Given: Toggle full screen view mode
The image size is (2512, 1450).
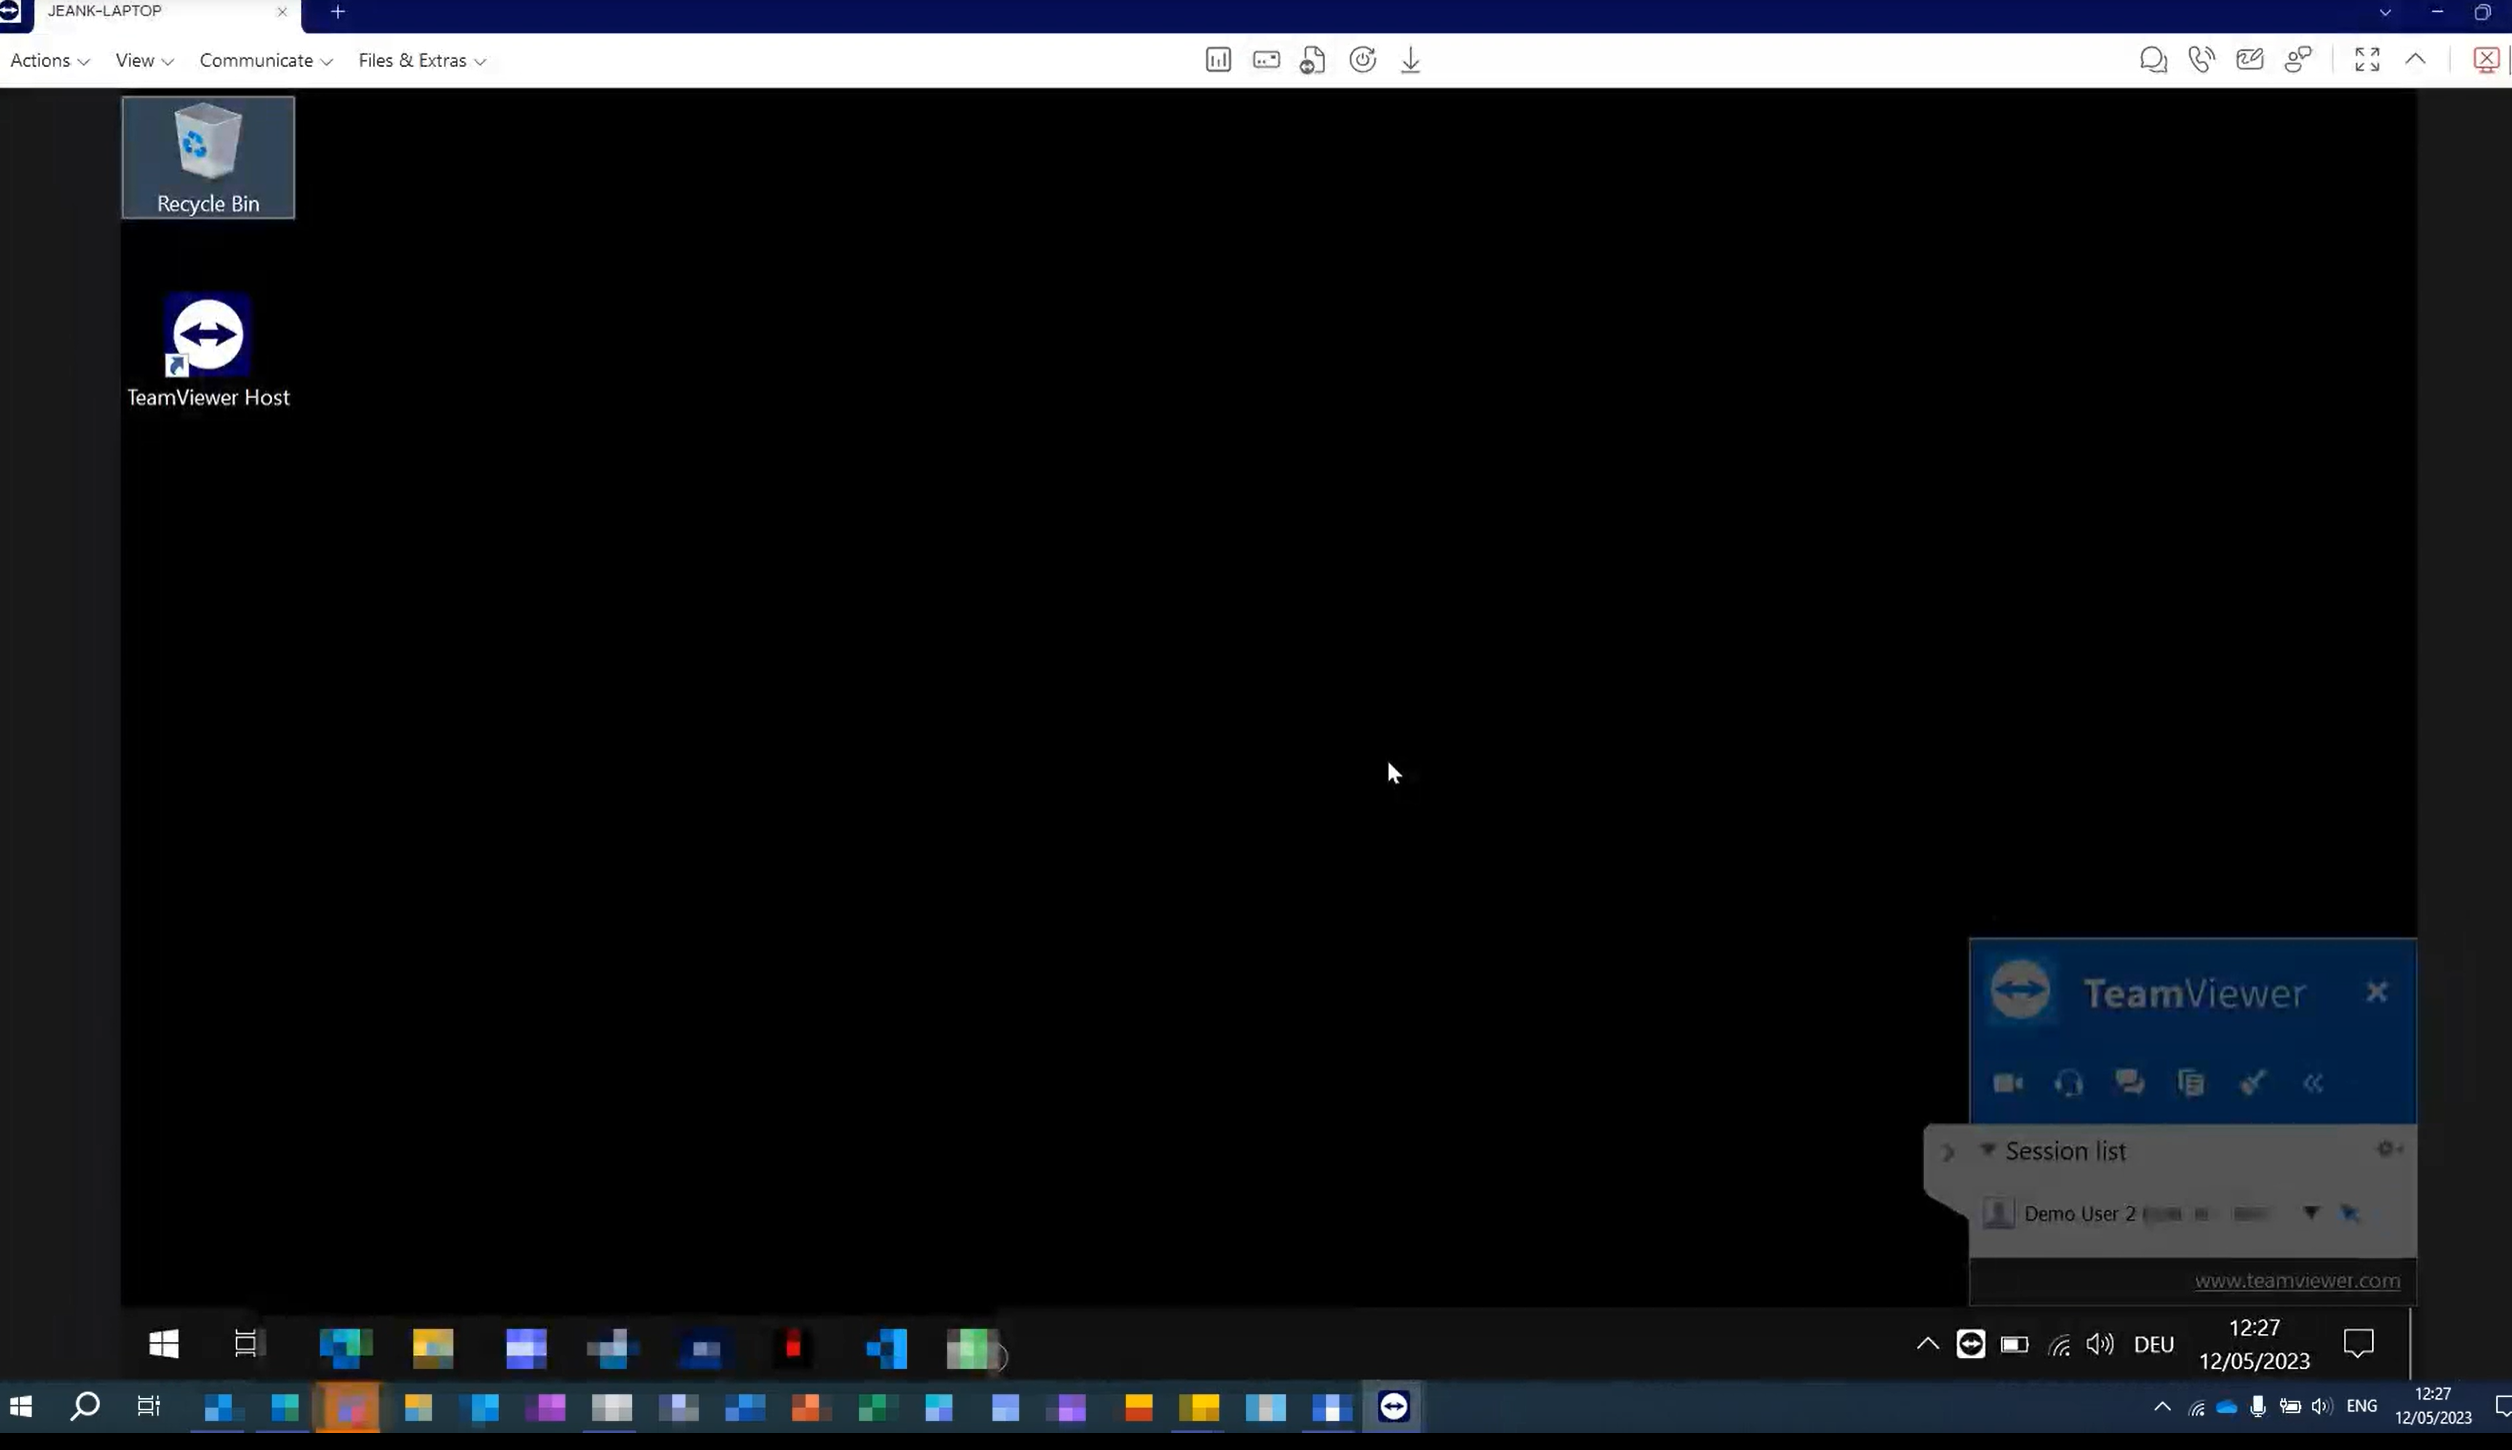Looking at the screenshot, I should (x=2367, y=60).
